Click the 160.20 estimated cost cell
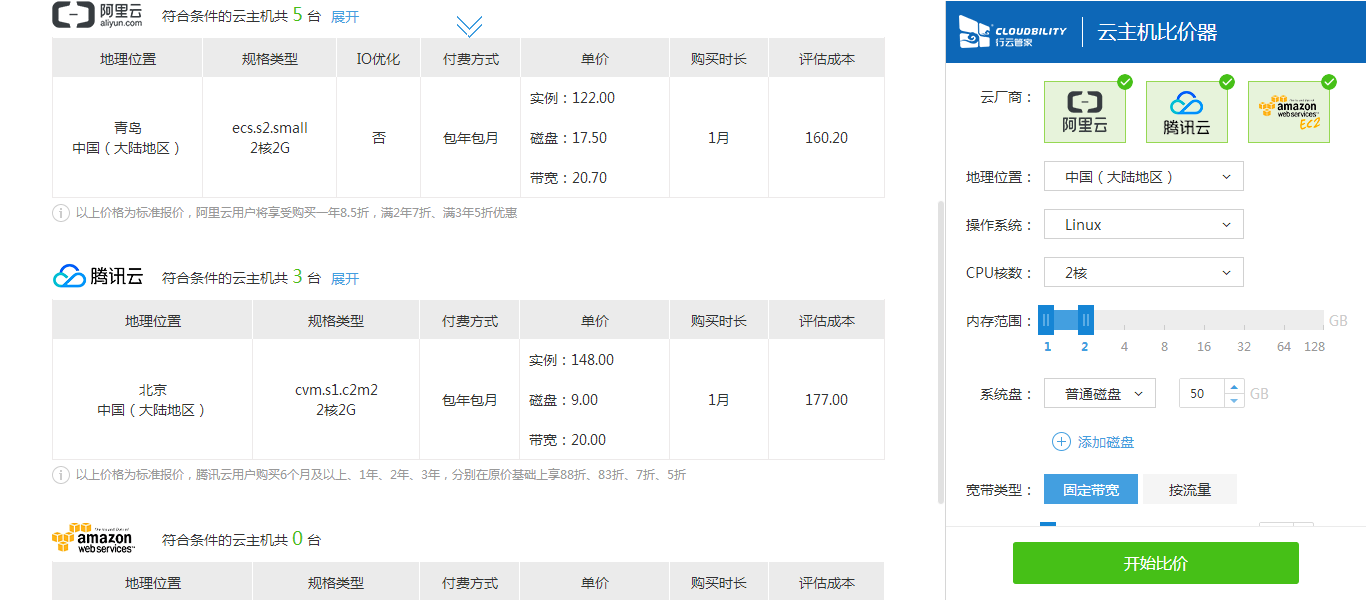This screenshot has height=600, width=1366. [827, 138]
